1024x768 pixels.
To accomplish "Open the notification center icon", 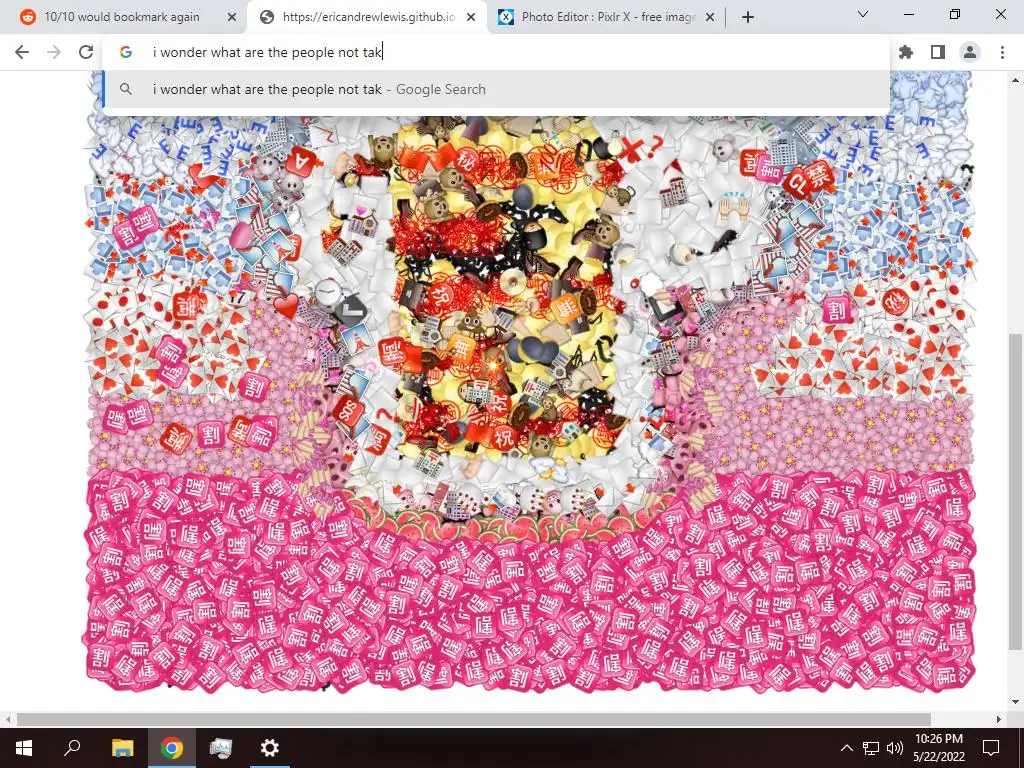I will (x=991, y=748).
